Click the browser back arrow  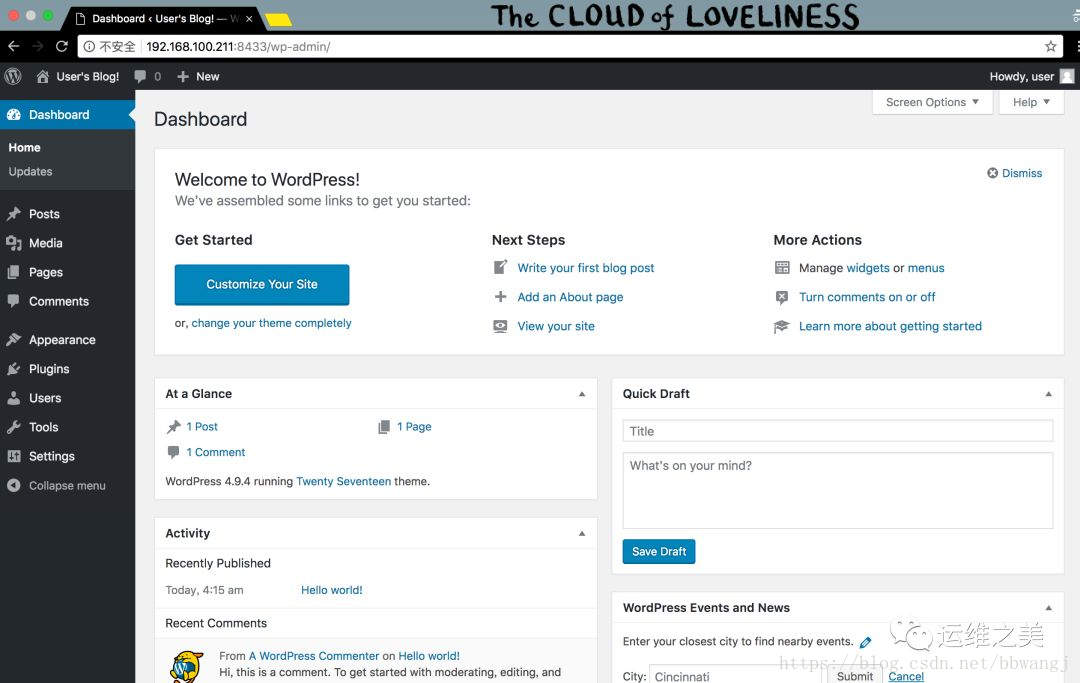[x=14, y=46]
